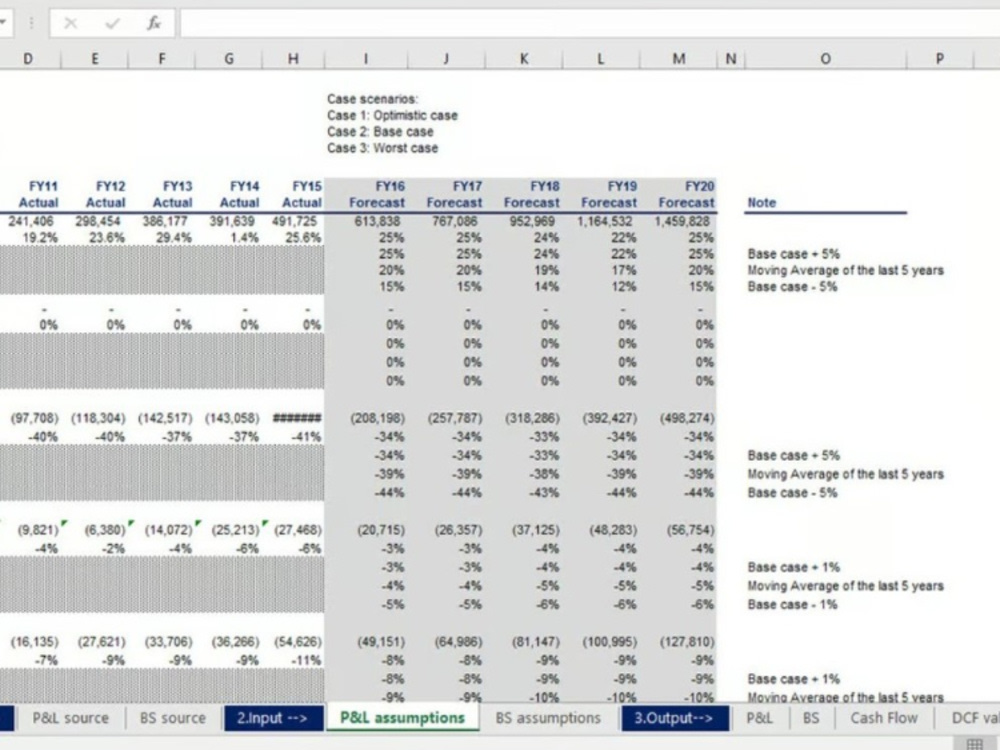Switch to the 3.Output--> sheet
This screenshot has width=1000, height=750.
[x=675, y=718]
